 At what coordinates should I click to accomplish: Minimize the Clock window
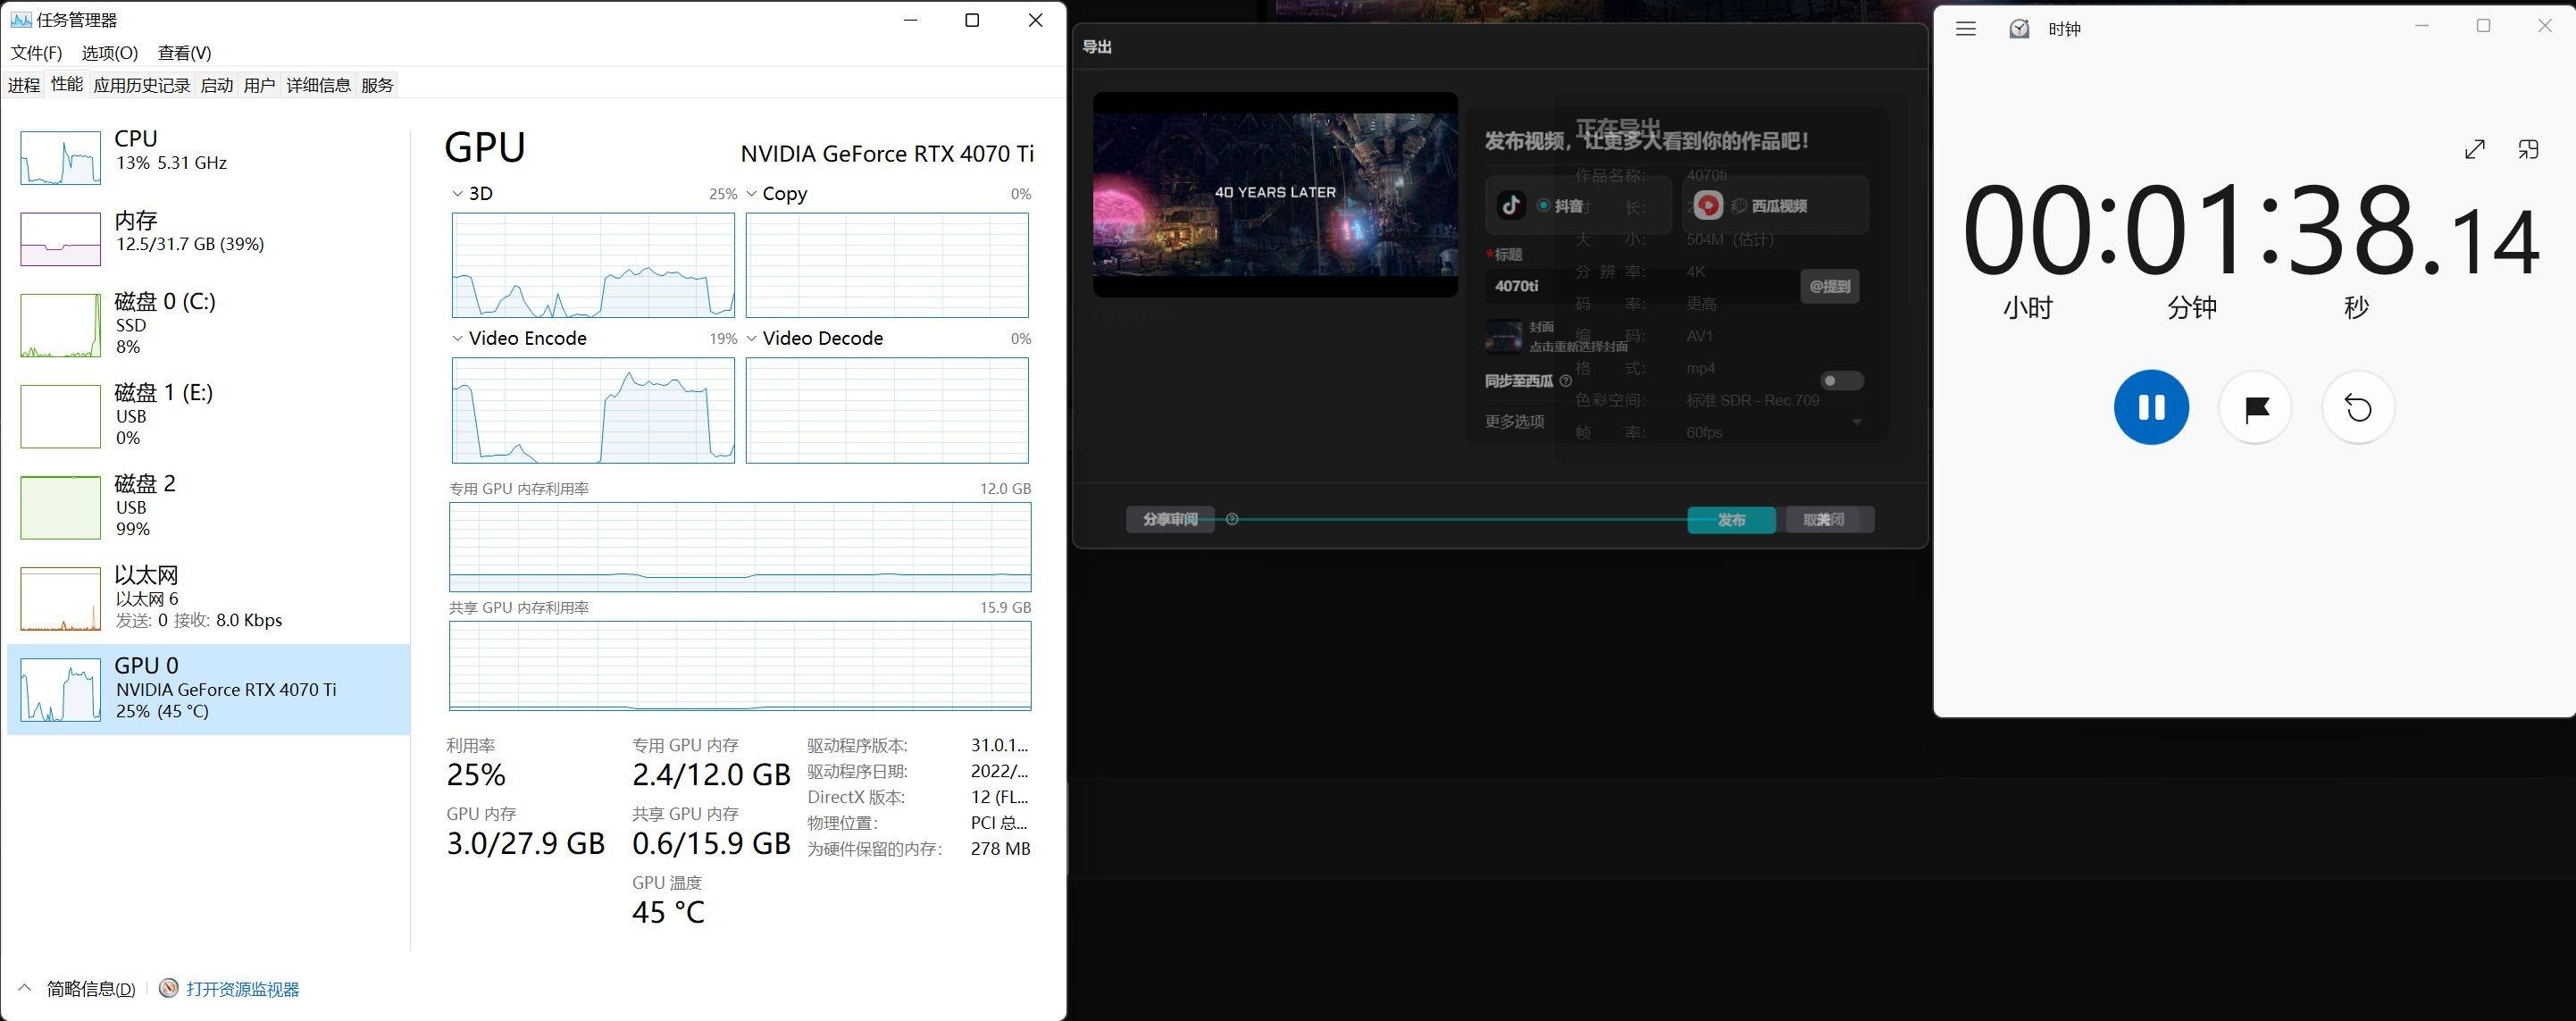click(x=2422, y=26)
